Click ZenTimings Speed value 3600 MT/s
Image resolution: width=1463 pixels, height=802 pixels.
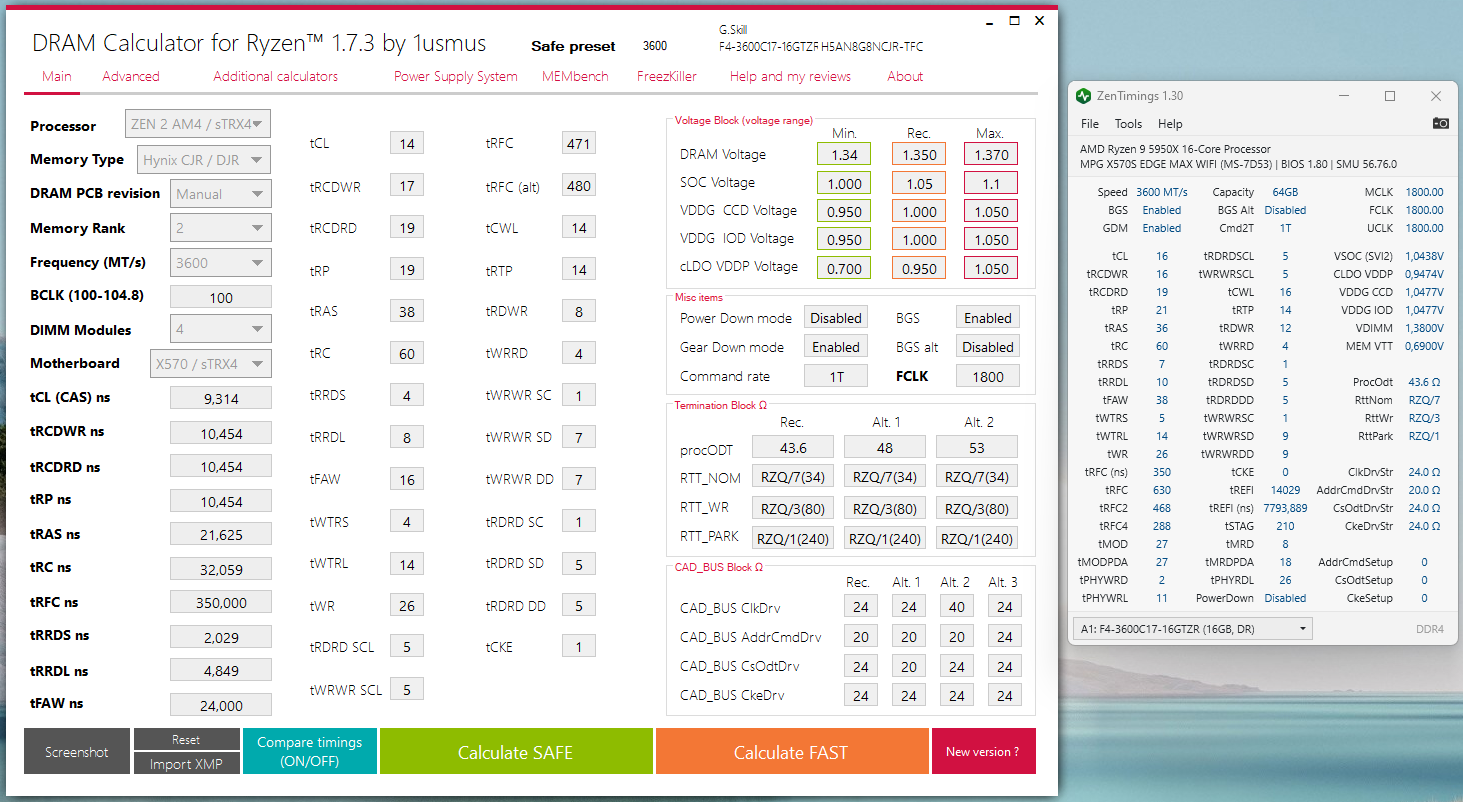[1161, 192]
